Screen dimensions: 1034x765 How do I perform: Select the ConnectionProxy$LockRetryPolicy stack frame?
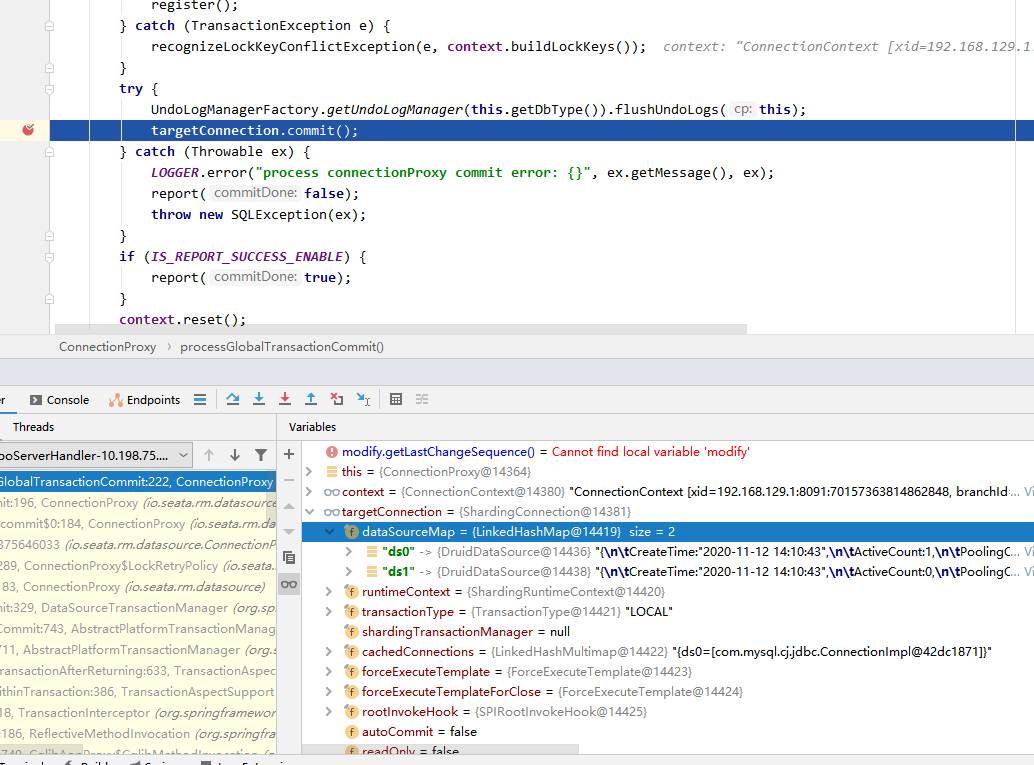(138, 566)
